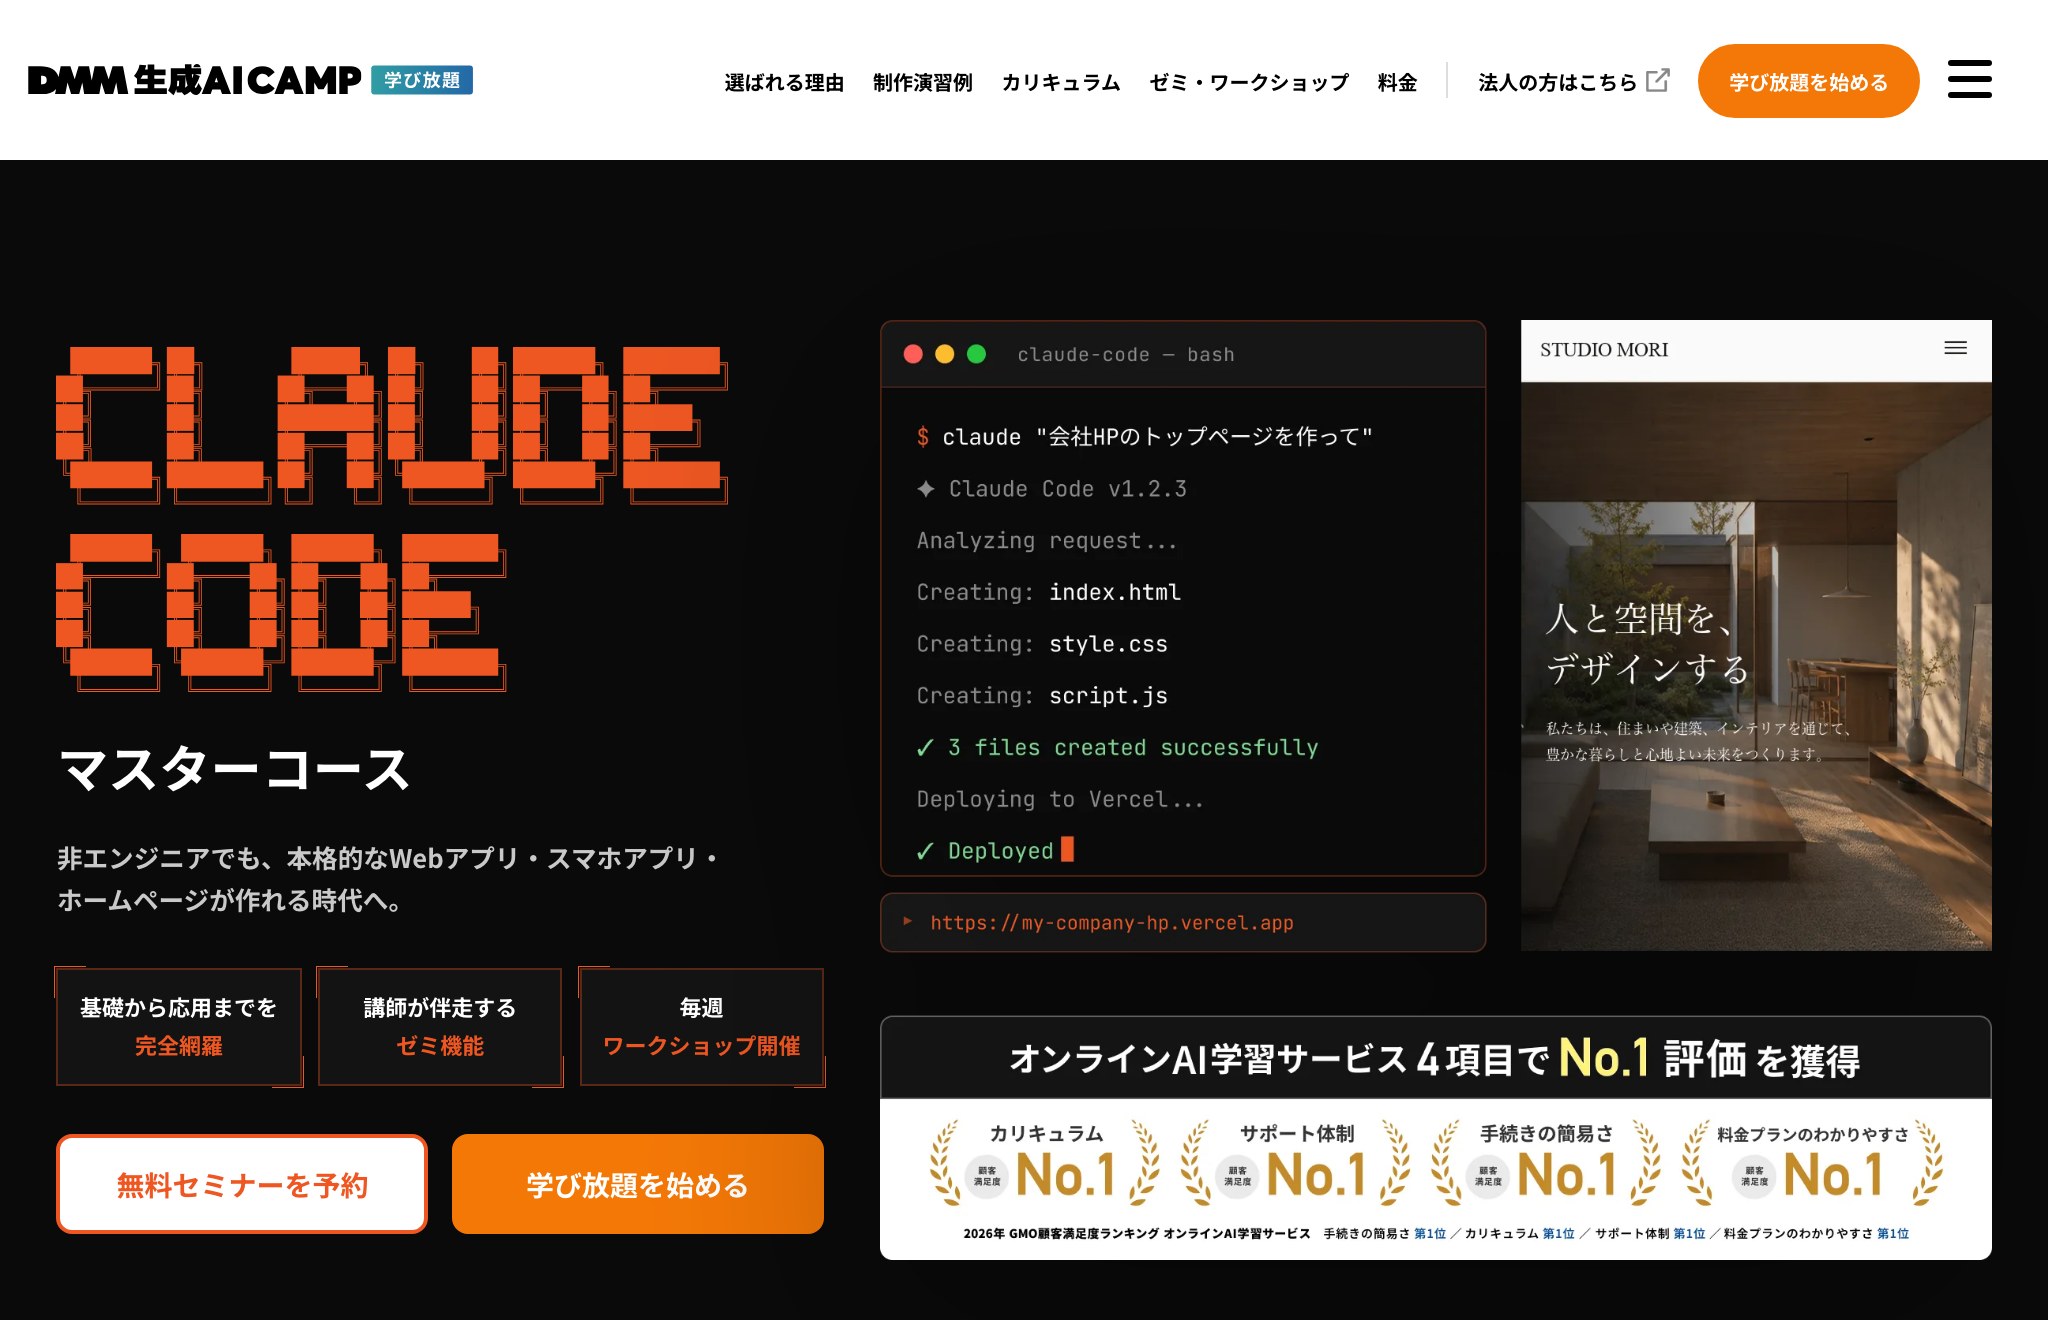Open the my-company-hp.vercel.app URL
Viewport: 2048px width, 1320px height.
point(1111,922)
